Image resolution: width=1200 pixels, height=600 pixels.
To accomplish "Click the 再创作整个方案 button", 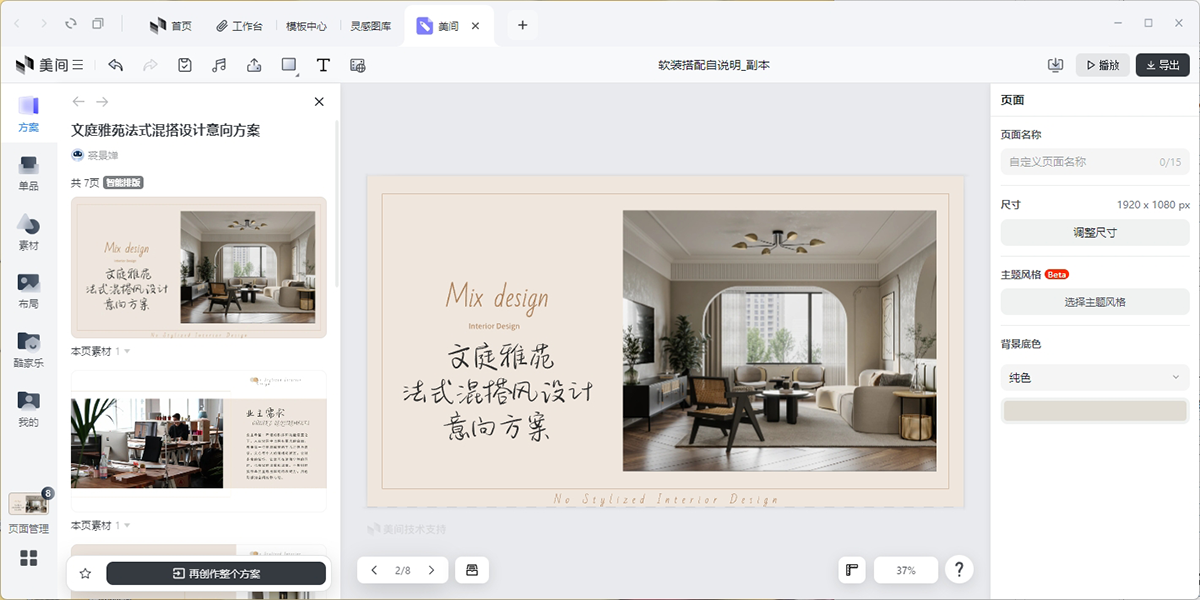I will pos(216,573).
